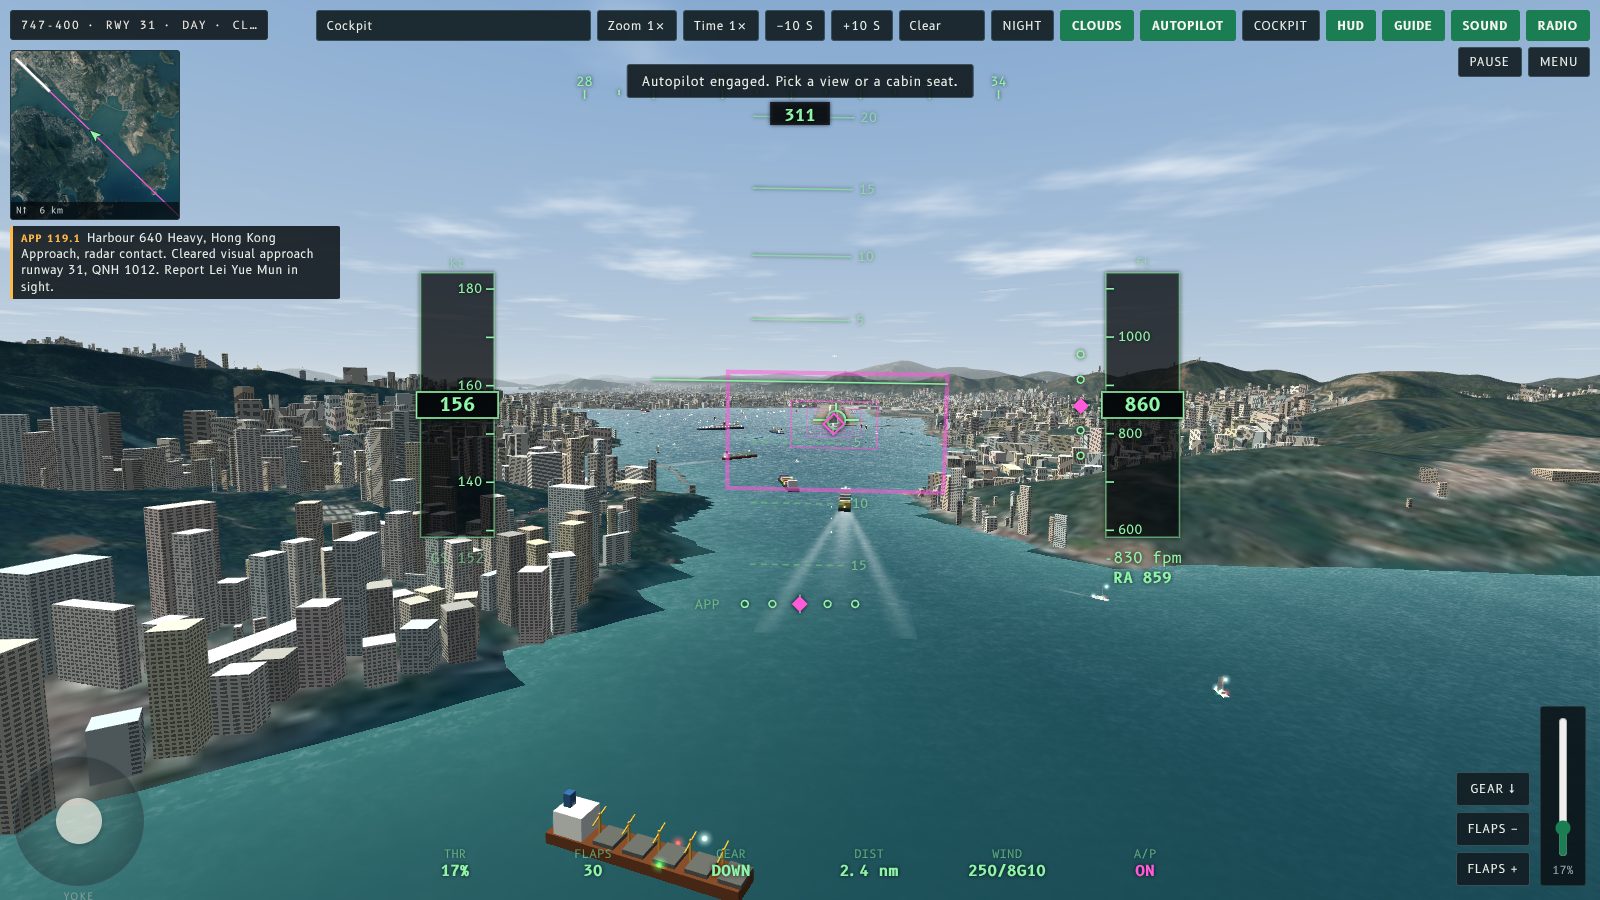Click the flight path vector symbol
The height and width of the screenshot is (900, 1600).
[834, 421]
